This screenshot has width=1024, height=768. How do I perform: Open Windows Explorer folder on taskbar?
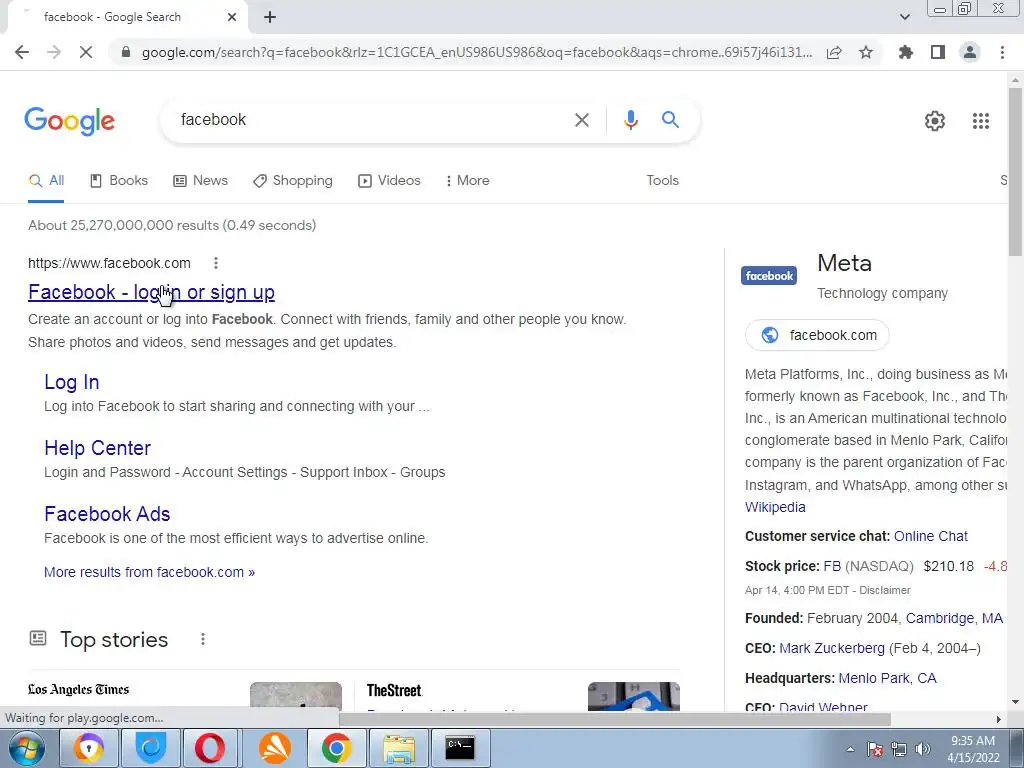(398, 748)
